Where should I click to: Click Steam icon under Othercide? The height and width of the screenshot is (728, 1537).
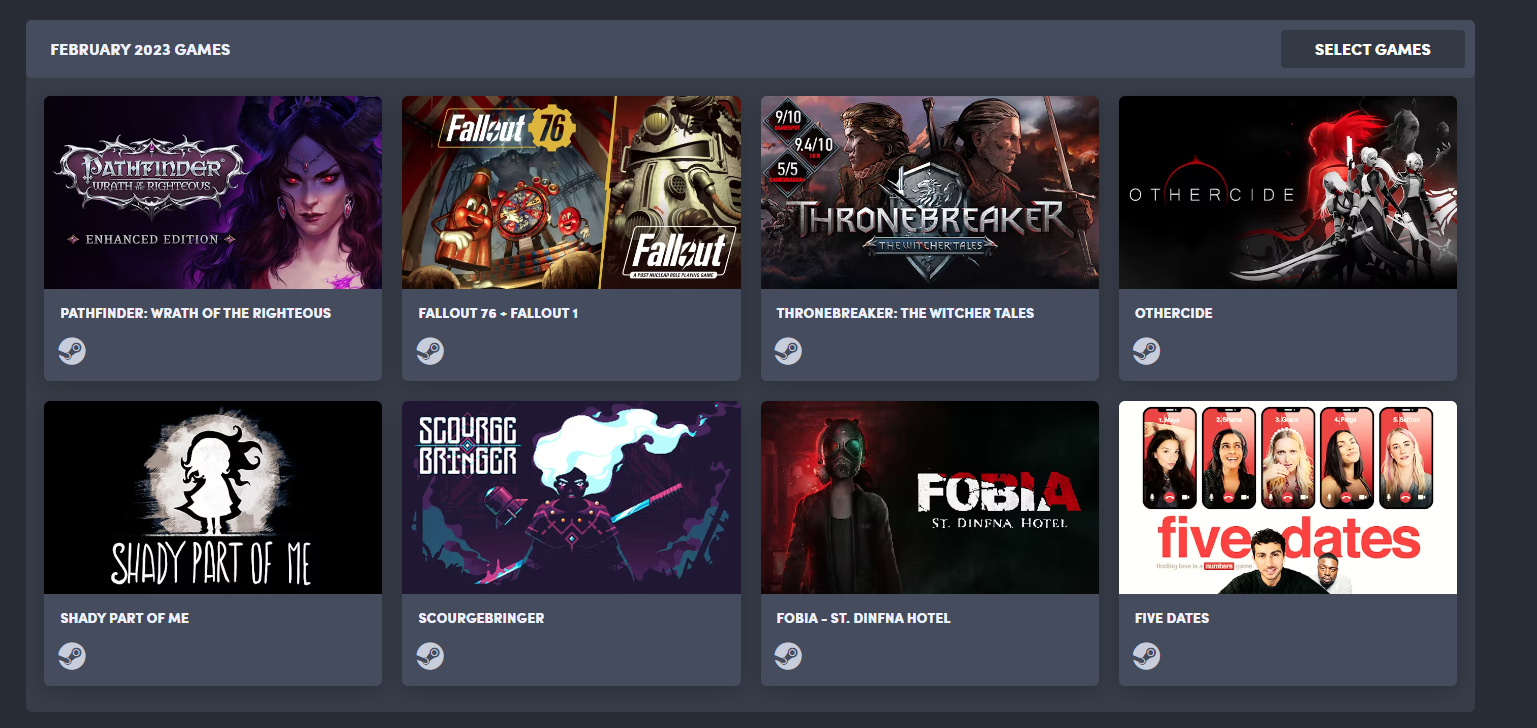[1146, 351]
